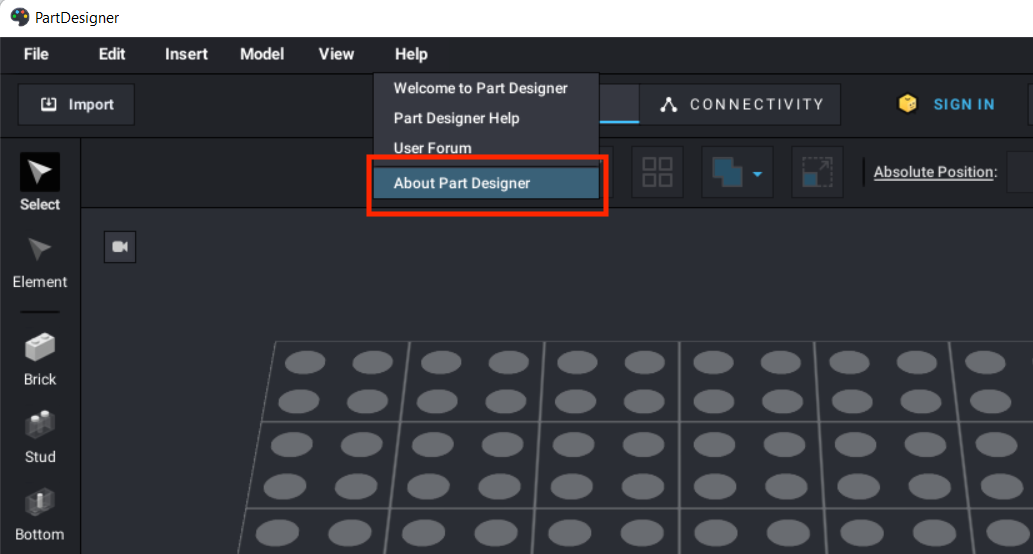Image resolution: width=1033 pixels, height=554 pixels.
Task: Open the Model menu
Action: [x=262, y=54]
